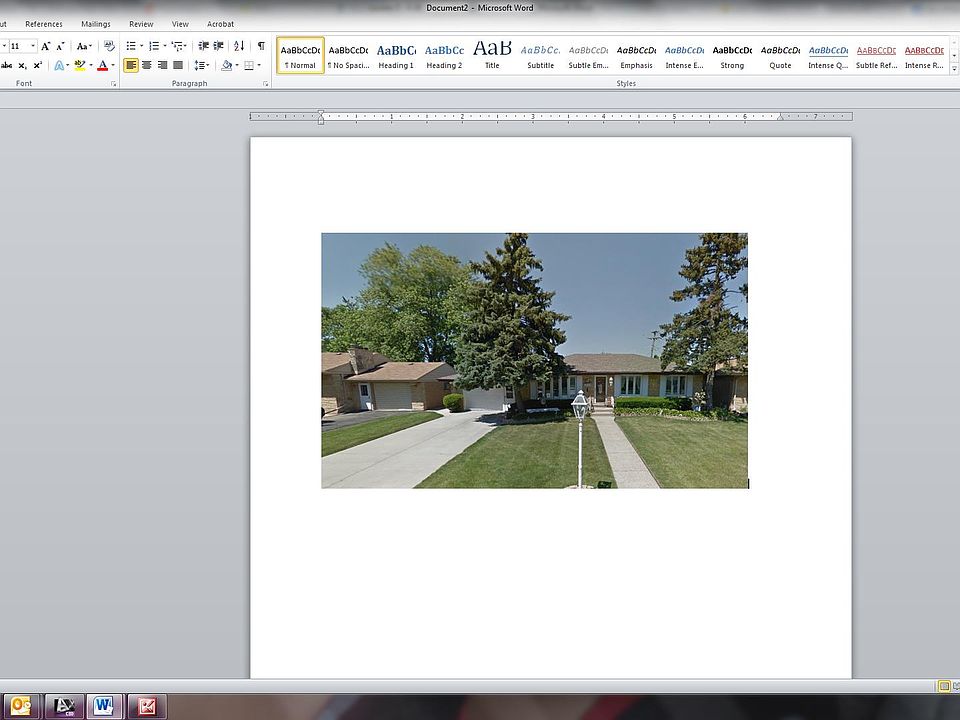Click the red Font Color button
Image resolution: width=960 pixels, height=720 pixels.
[x=101, y=65]
